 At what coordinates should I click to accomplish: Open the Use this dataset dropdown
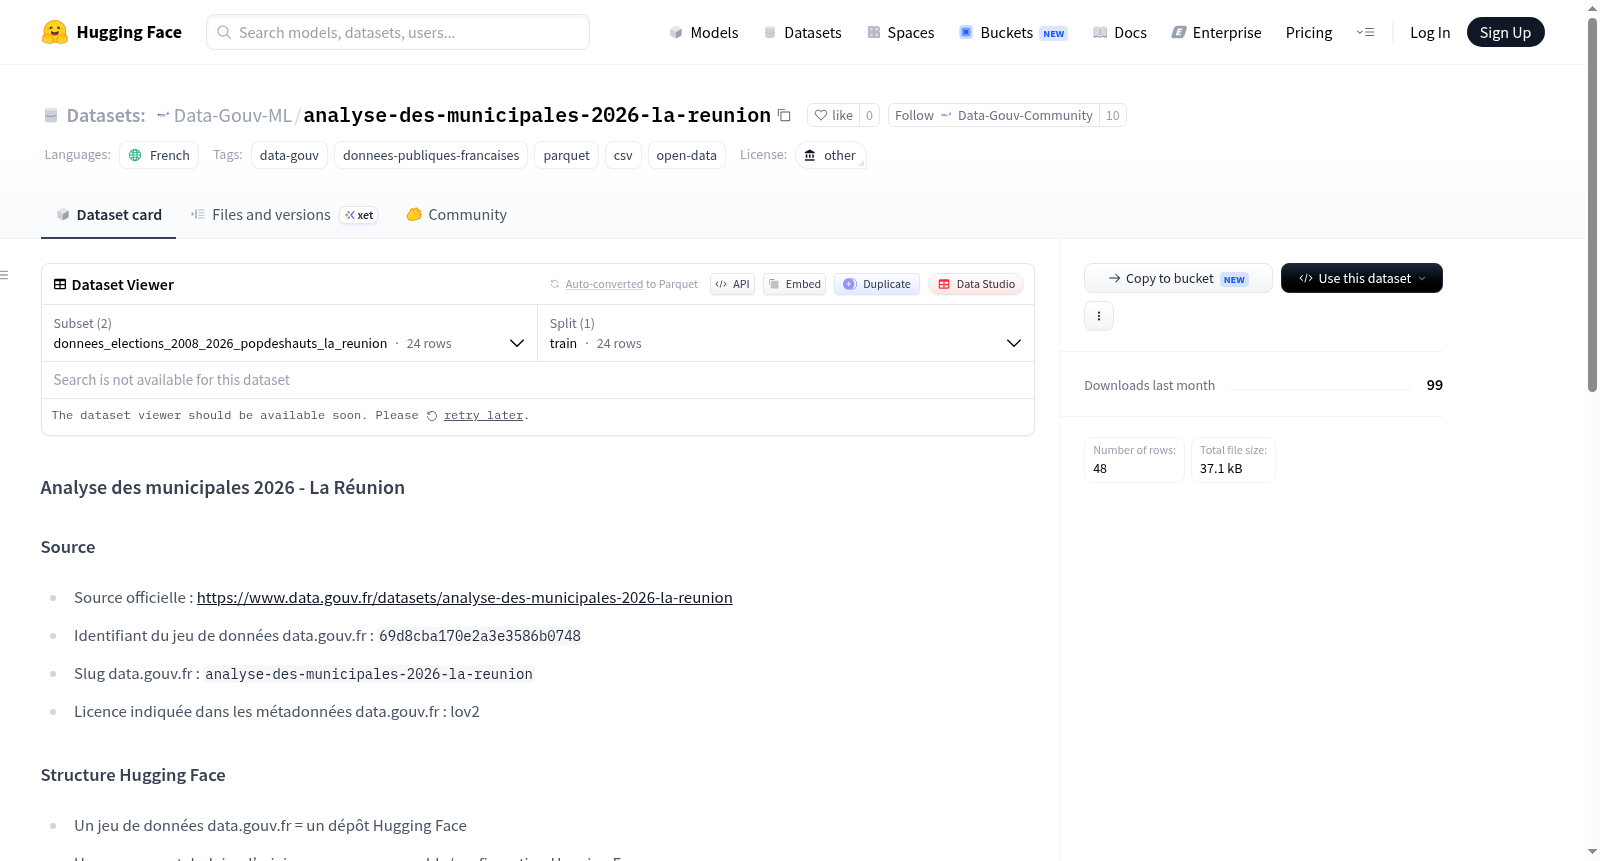coord(1361,278)
